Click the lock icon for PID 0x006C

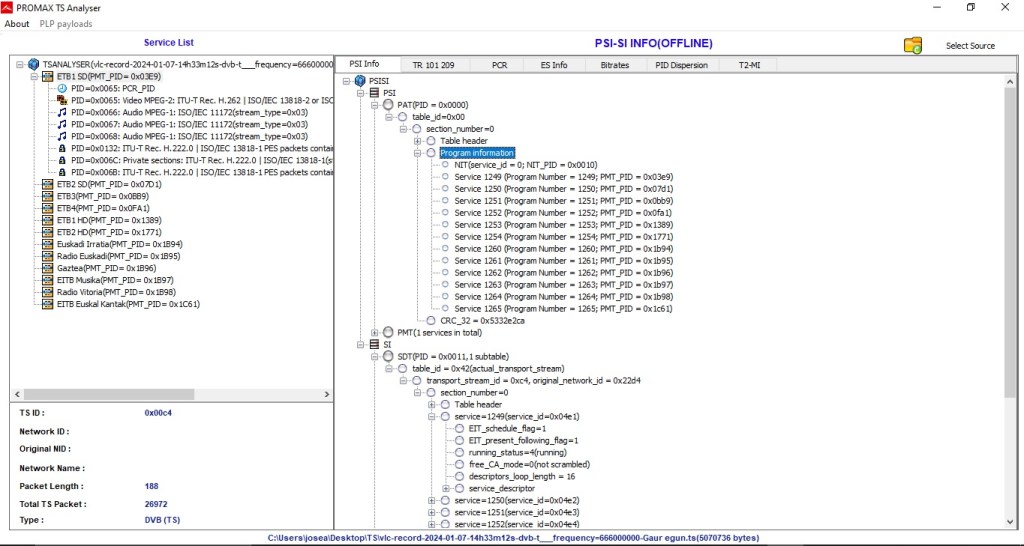tap(62, 160)
